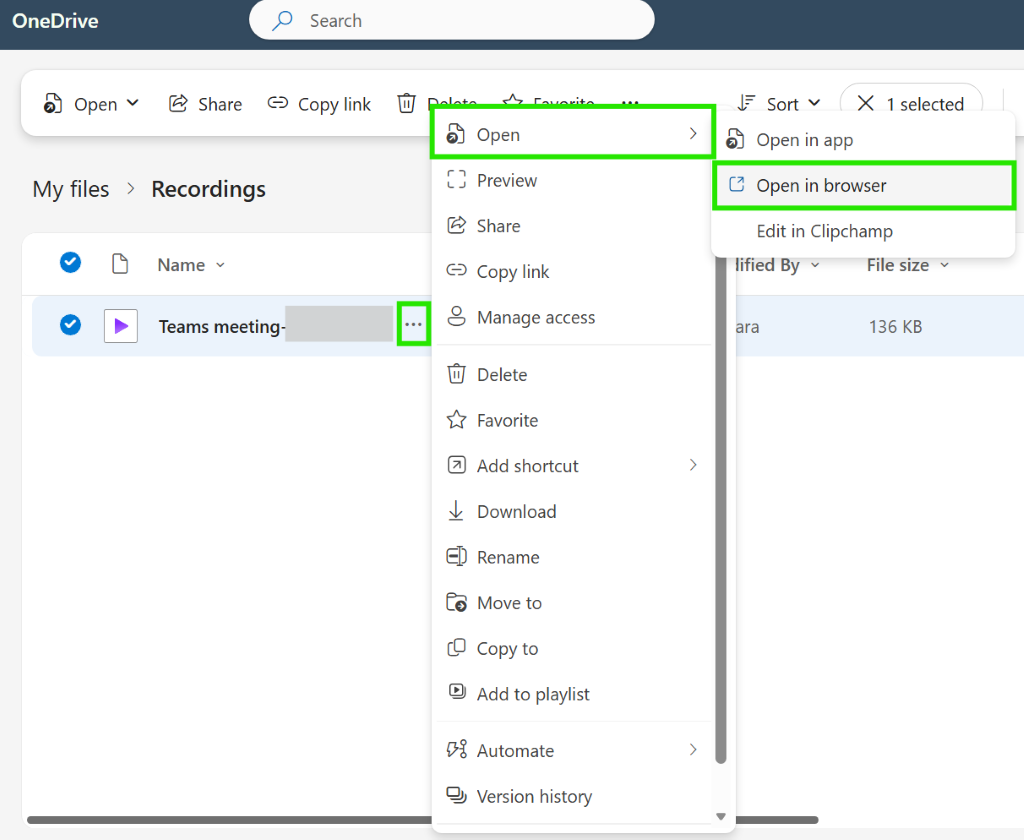Click the Manage access person icon
This screenshot has height=840, width=1024.
point(456,316)
